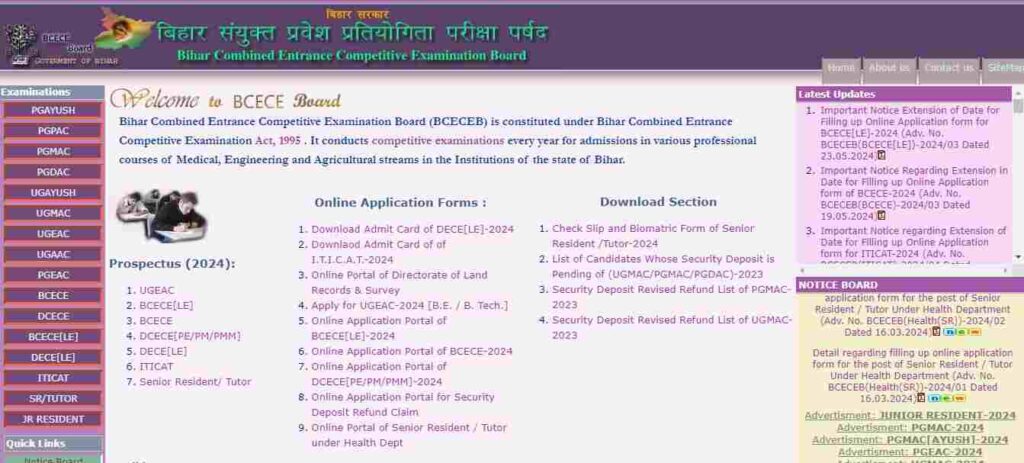Screen dimensions: 1024x463
Task: Click the BCECE Board tree logo
Action: pyautogui.click(x=21, y=44)
